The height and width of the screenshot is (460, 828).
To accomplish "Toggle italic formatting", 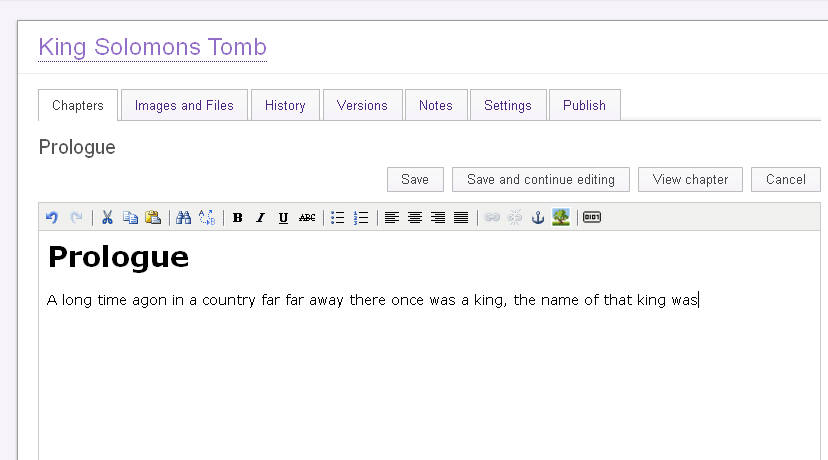I will click(x=260, y=217).
